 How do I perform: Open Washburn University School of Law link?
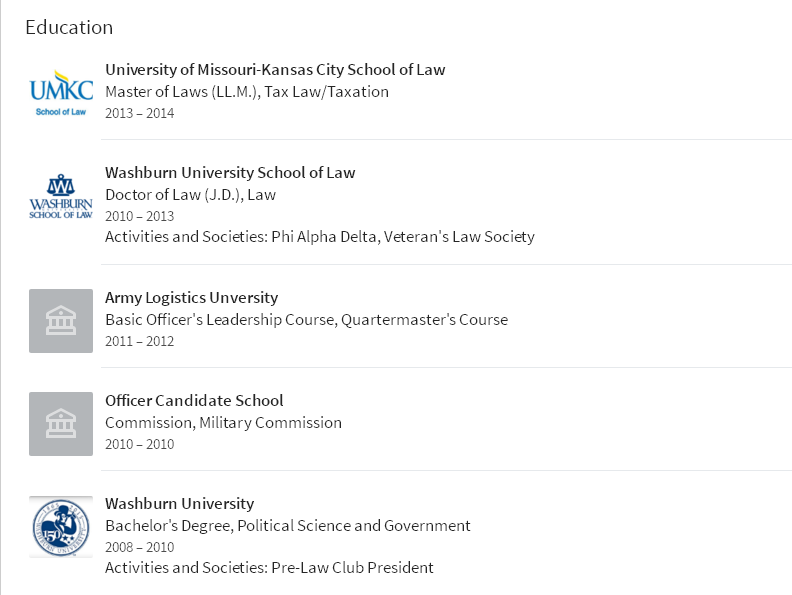pyautogui.click(x=230, y=173)
